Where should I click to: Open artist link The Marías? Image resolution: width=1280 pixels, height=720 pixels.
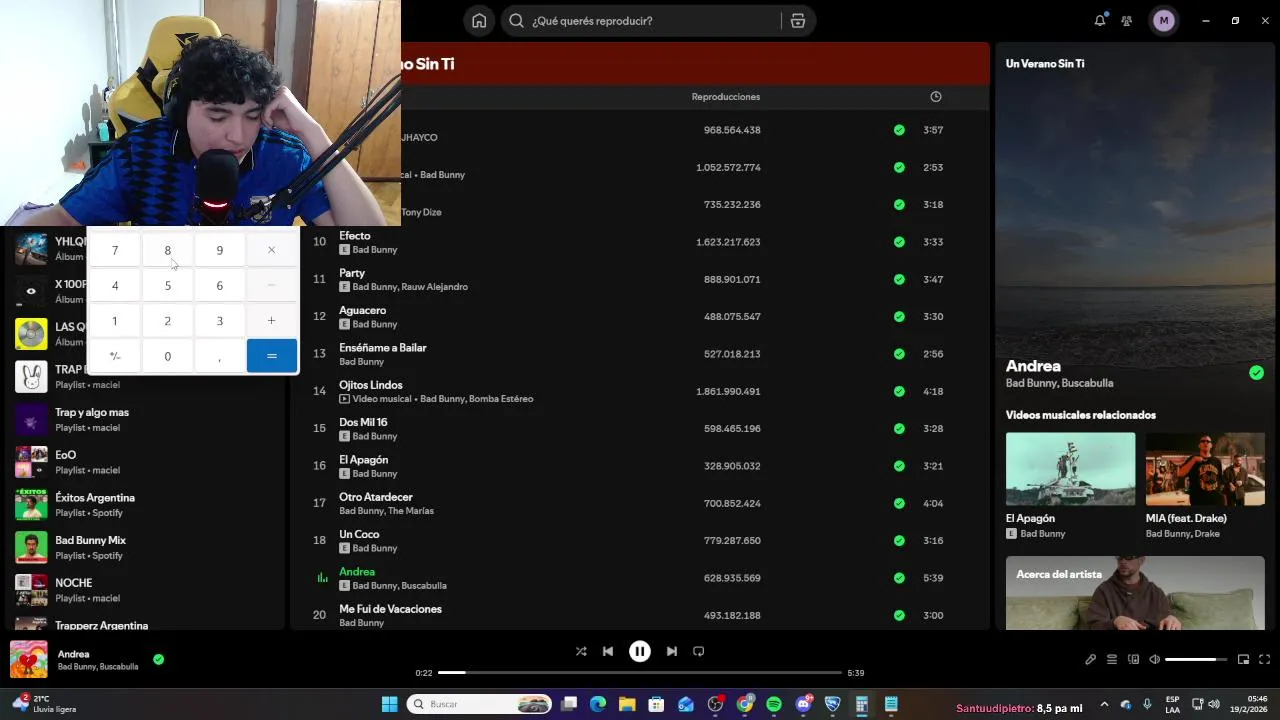click(x=413, y=511)
